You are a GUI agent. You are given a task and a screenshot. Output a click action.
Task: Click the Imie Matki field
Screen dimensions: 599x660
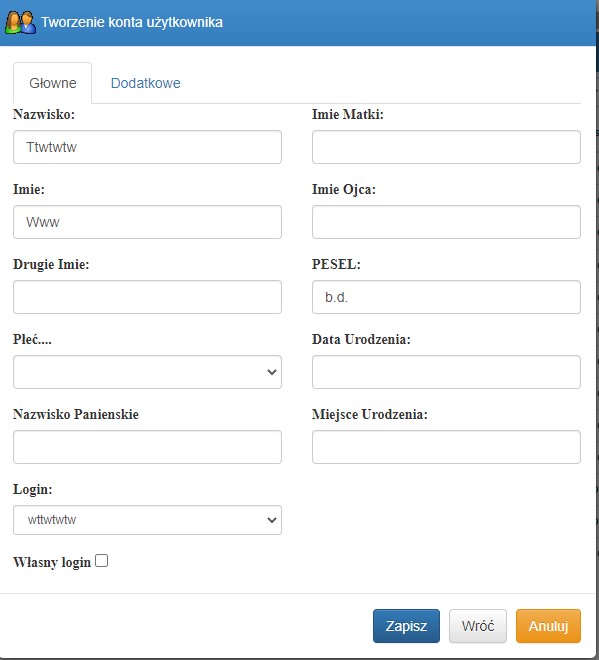pos(446,147)
